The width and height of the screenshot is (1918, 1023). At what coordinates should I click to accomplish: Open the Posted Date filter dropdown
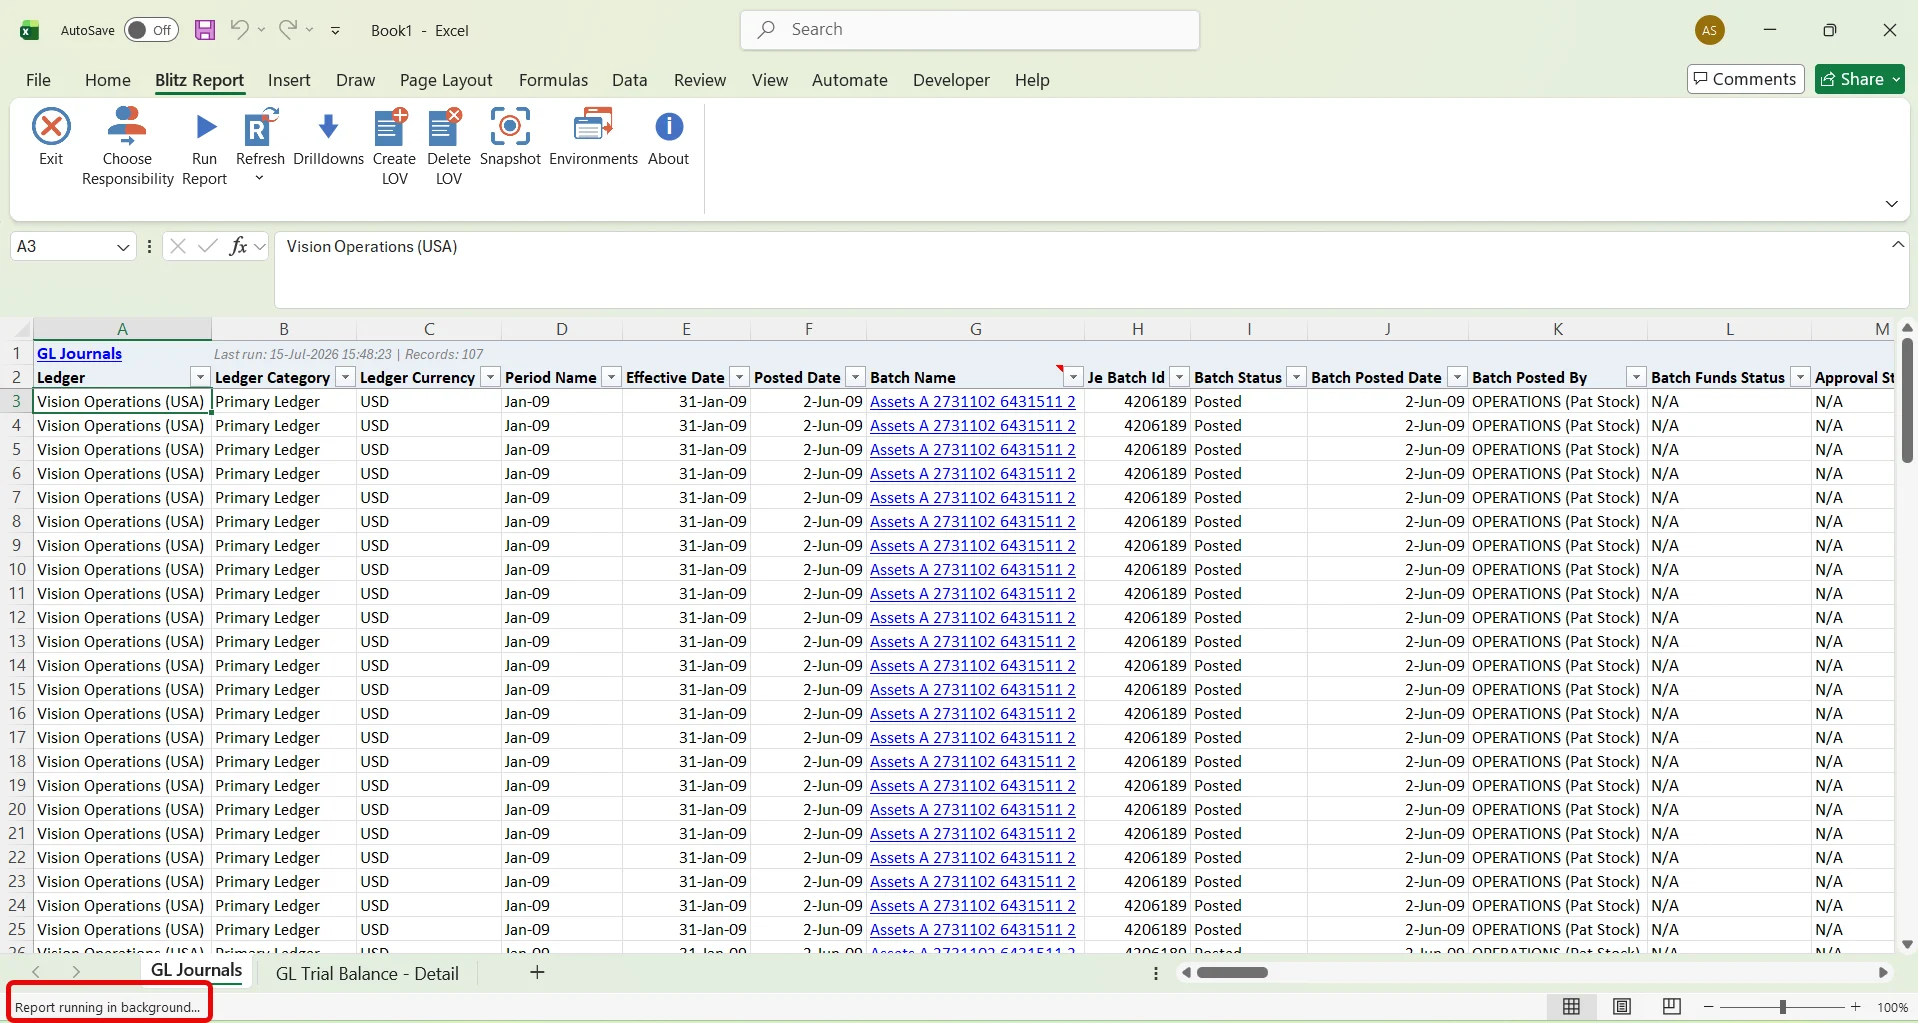(x=855, y=377)
